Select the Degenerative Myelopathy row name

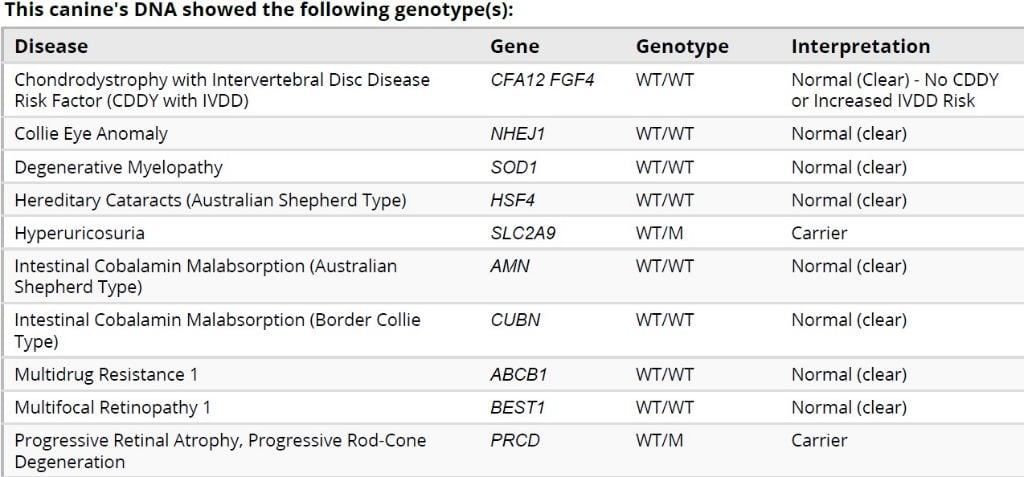tap(118, 167)
